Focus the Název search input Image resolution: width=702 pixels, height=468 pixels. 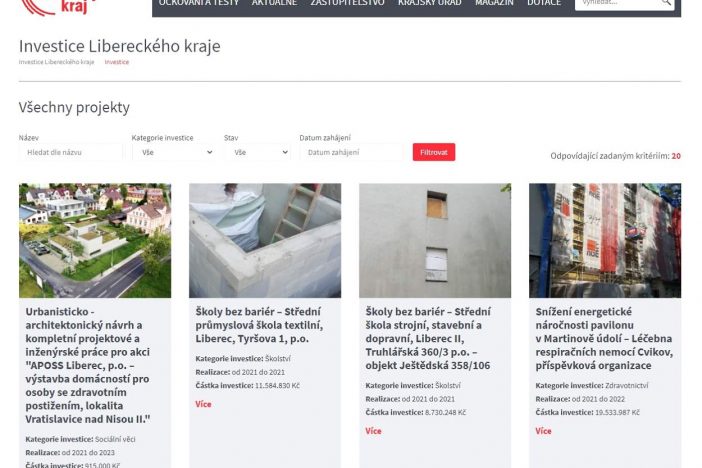click(x=70, y=152)
